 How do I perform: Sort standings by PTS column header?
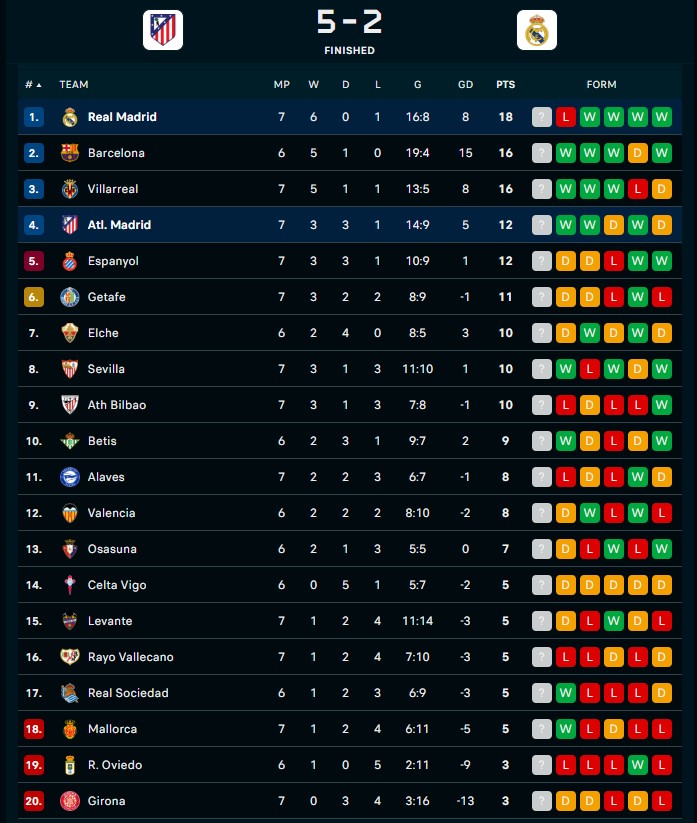click(x=505, y=85)
